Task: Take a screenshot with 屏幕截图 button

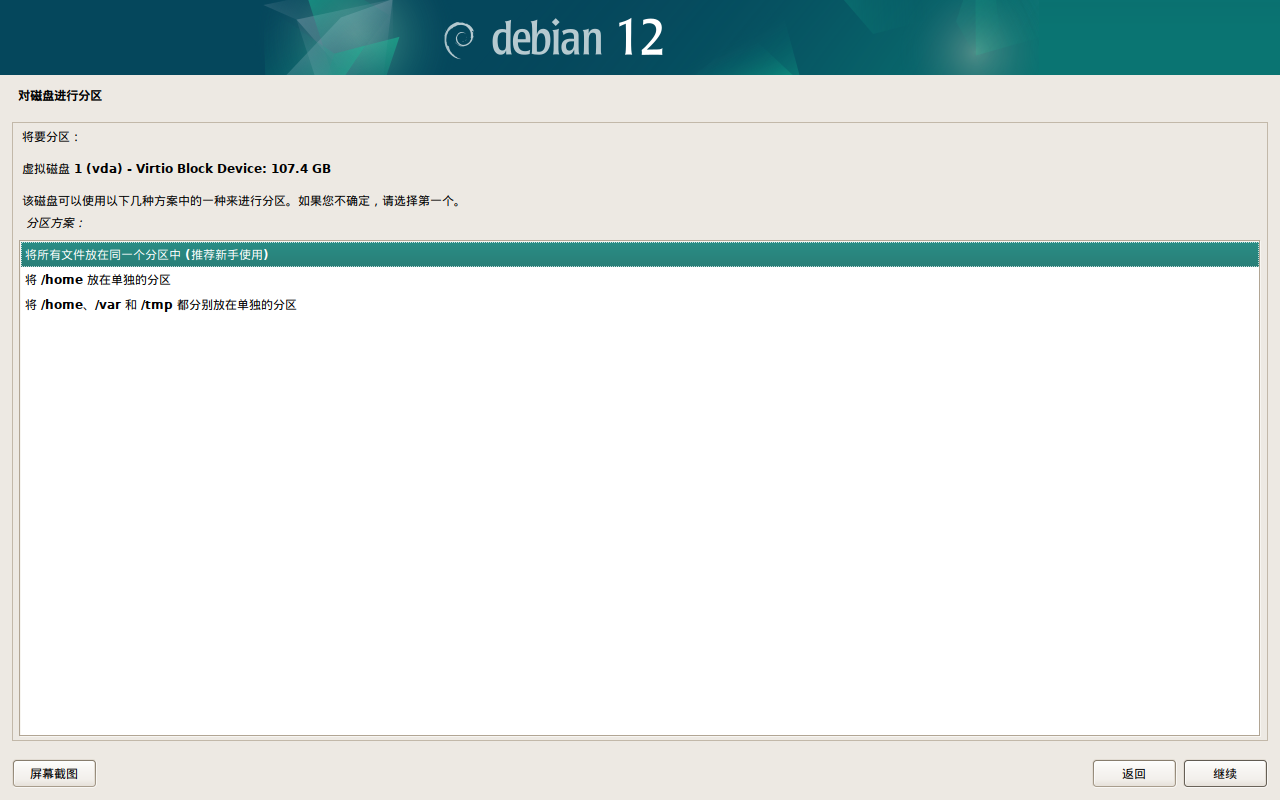Action: coord(54,774)
